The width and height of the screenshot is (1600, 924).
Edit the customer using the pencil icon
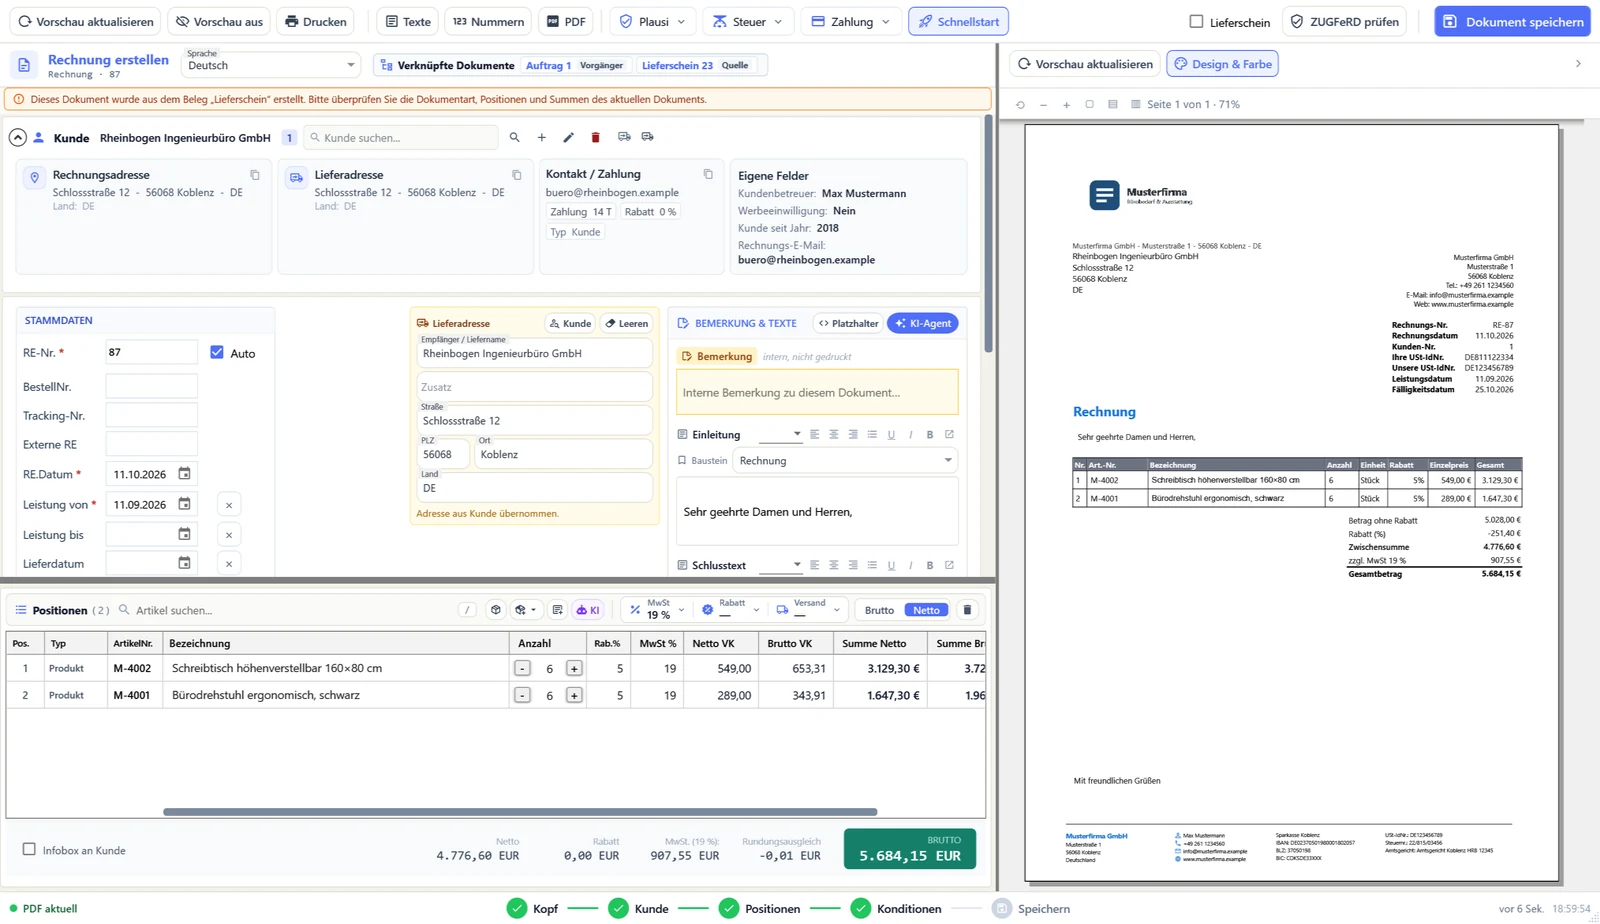[568, 137]
